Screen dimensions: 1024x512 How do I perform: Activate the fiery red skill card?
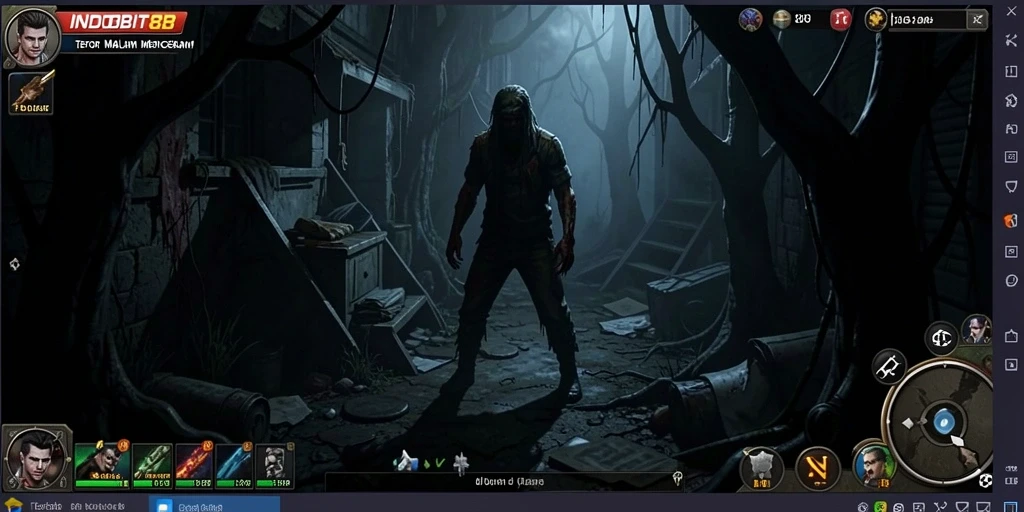point(194,466)
